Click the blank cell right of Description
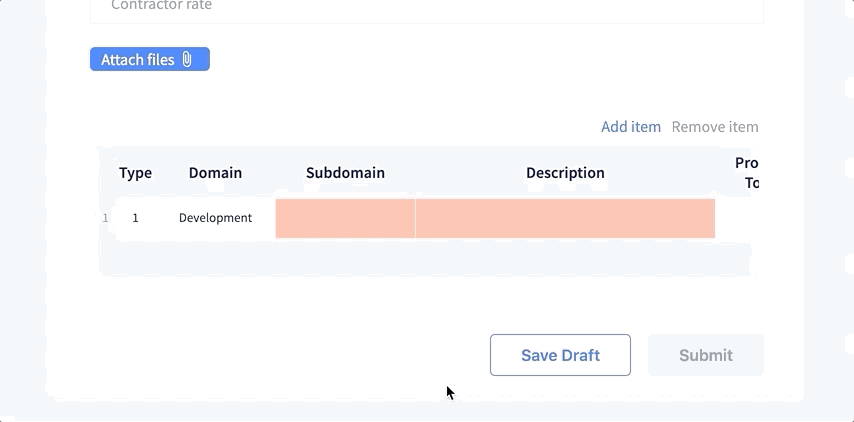Viewport: 854px width, 422px height. [x=736, y=218]
